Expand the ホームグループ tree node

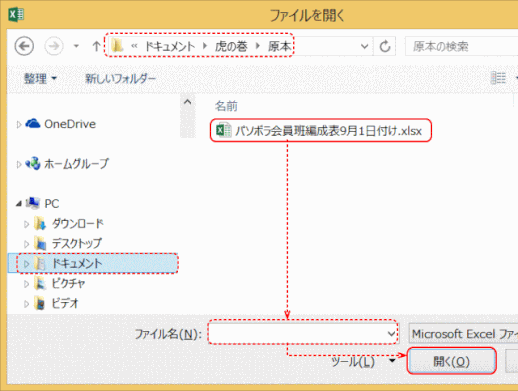(19, 164)
